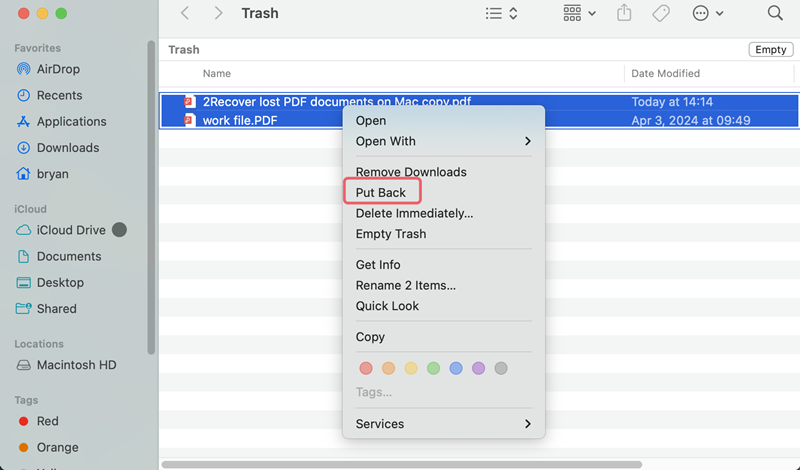Open the list view options dropdown
This screenshot has height=470, width=800.
pos(501,14)
